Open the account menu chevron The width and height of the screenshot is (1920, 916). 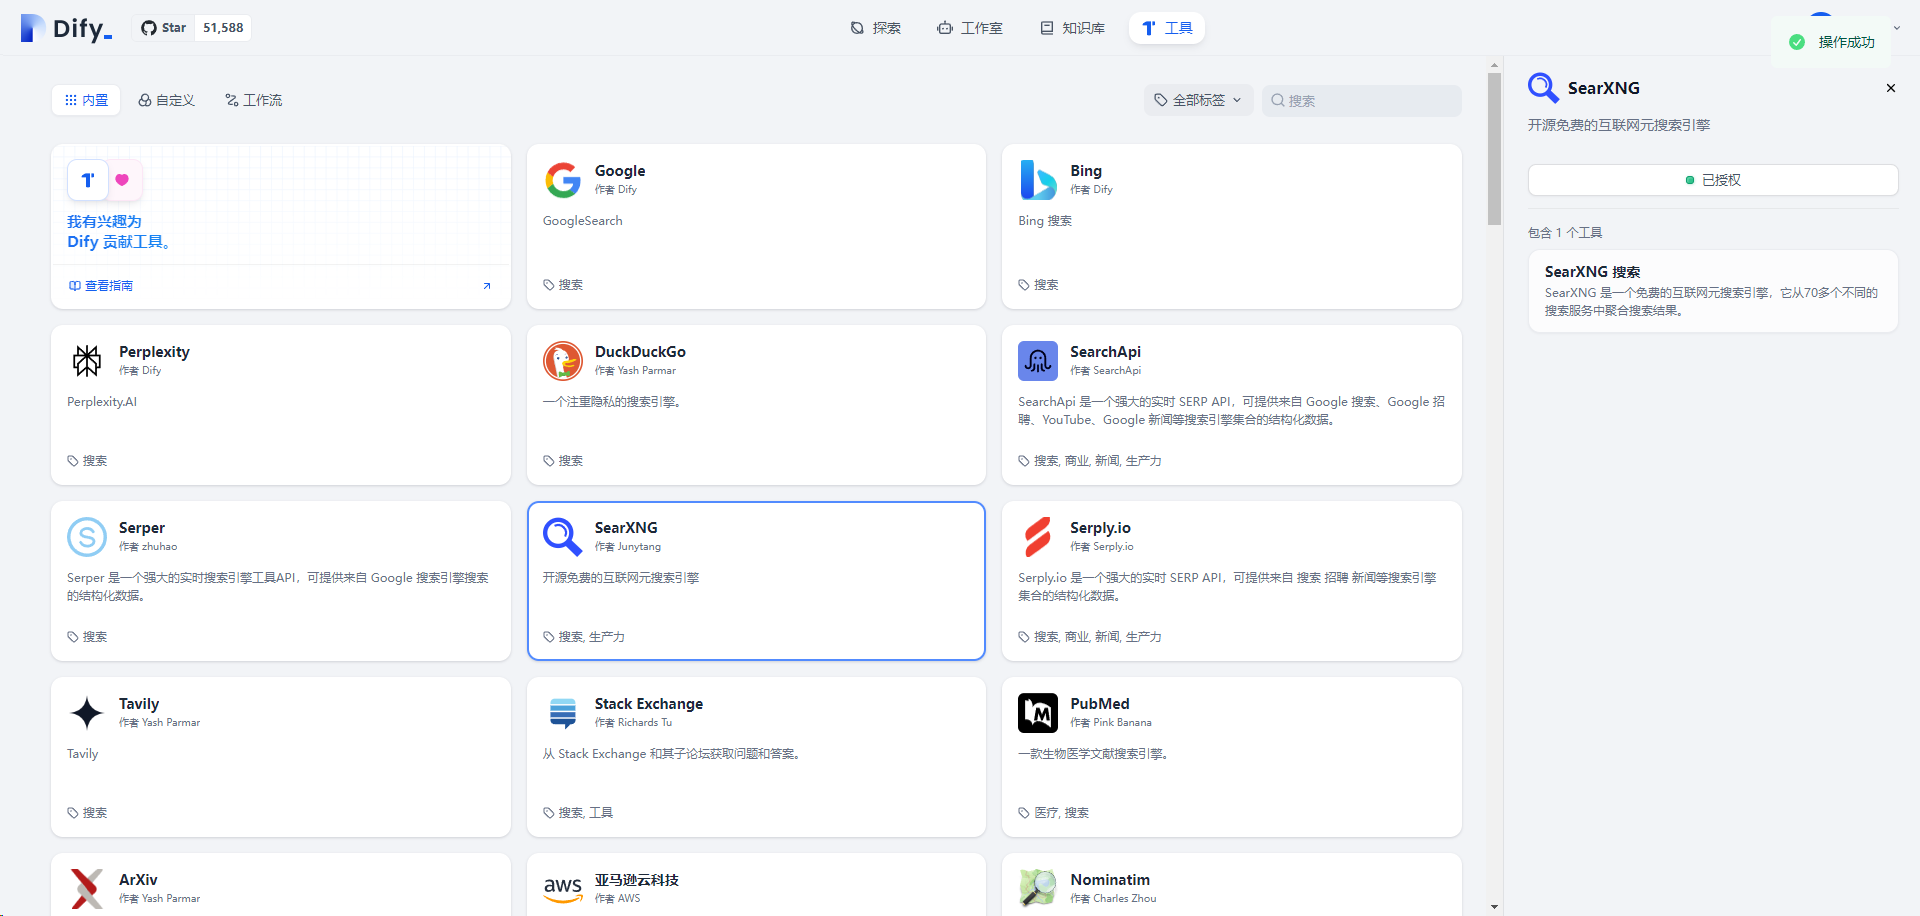[1897, 28]
